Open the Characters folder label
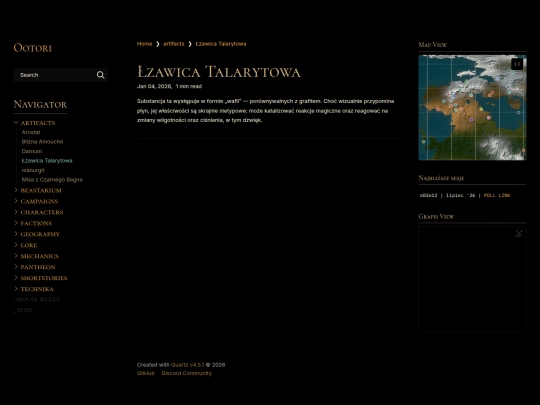Viewport: 540px width, 405px height. (42, 212)
